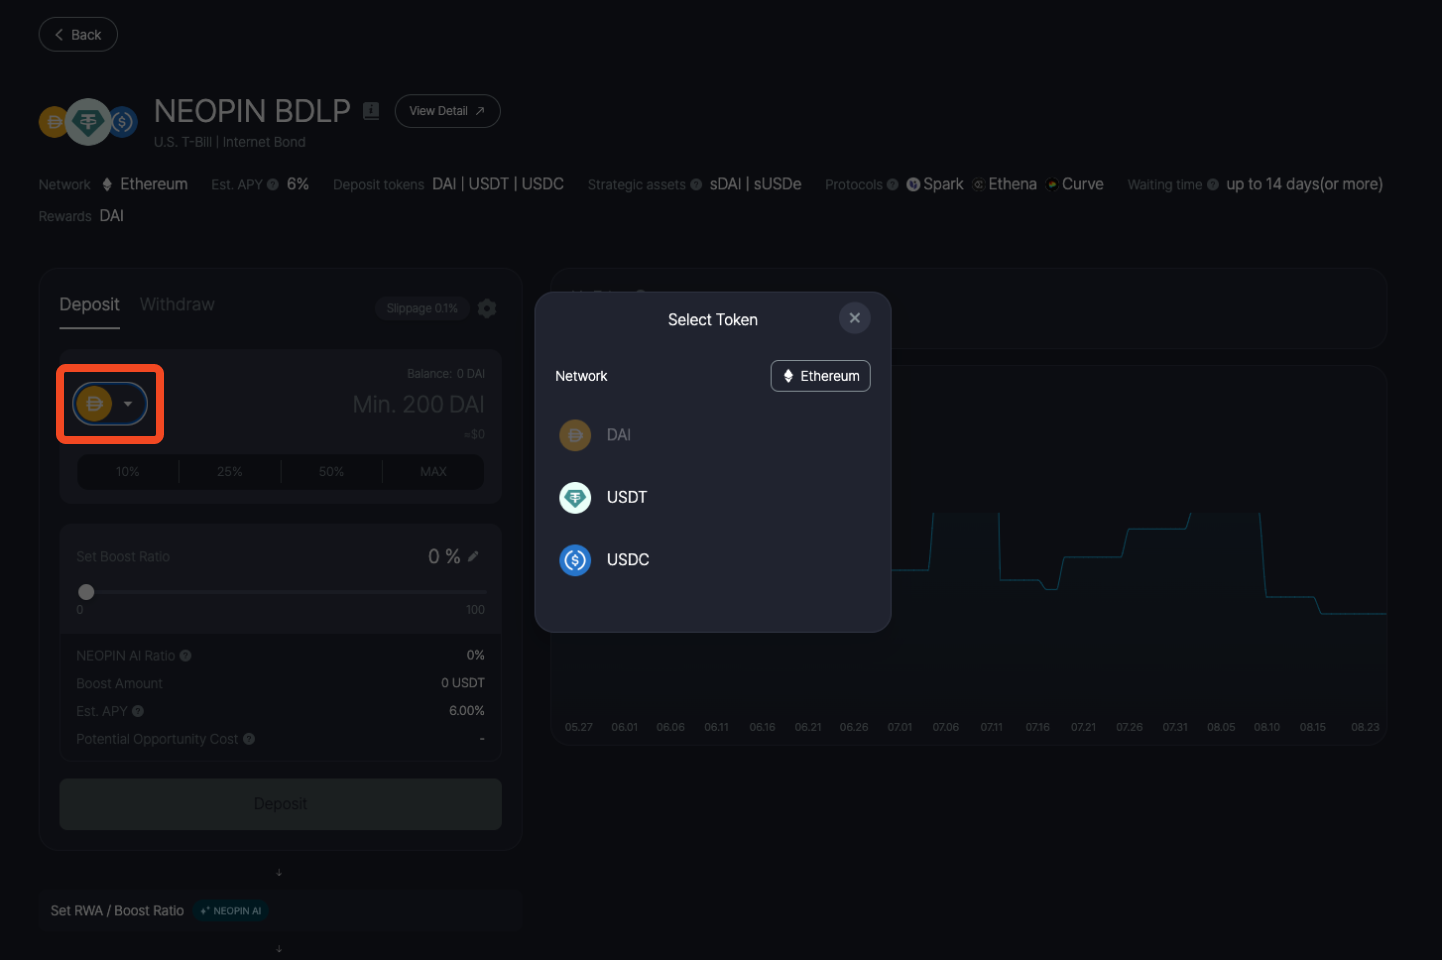Click the document icon beside NEOPIN BDLP
1442x960 pixels.
click(x=371, y=111)
